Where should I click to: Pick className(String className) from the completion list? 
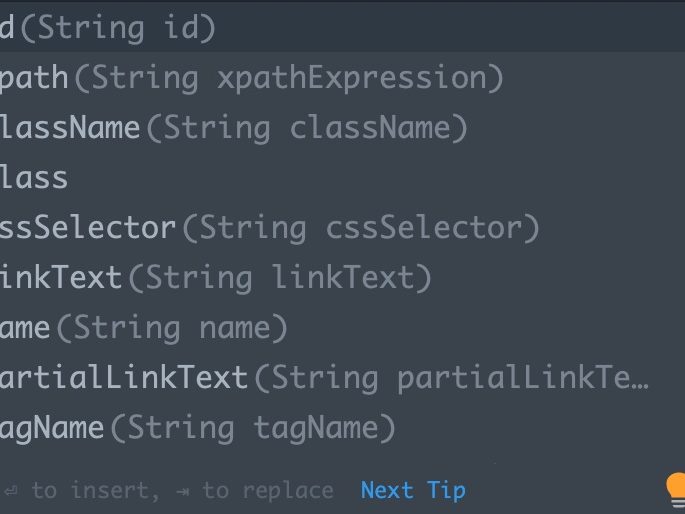[233, 128]
